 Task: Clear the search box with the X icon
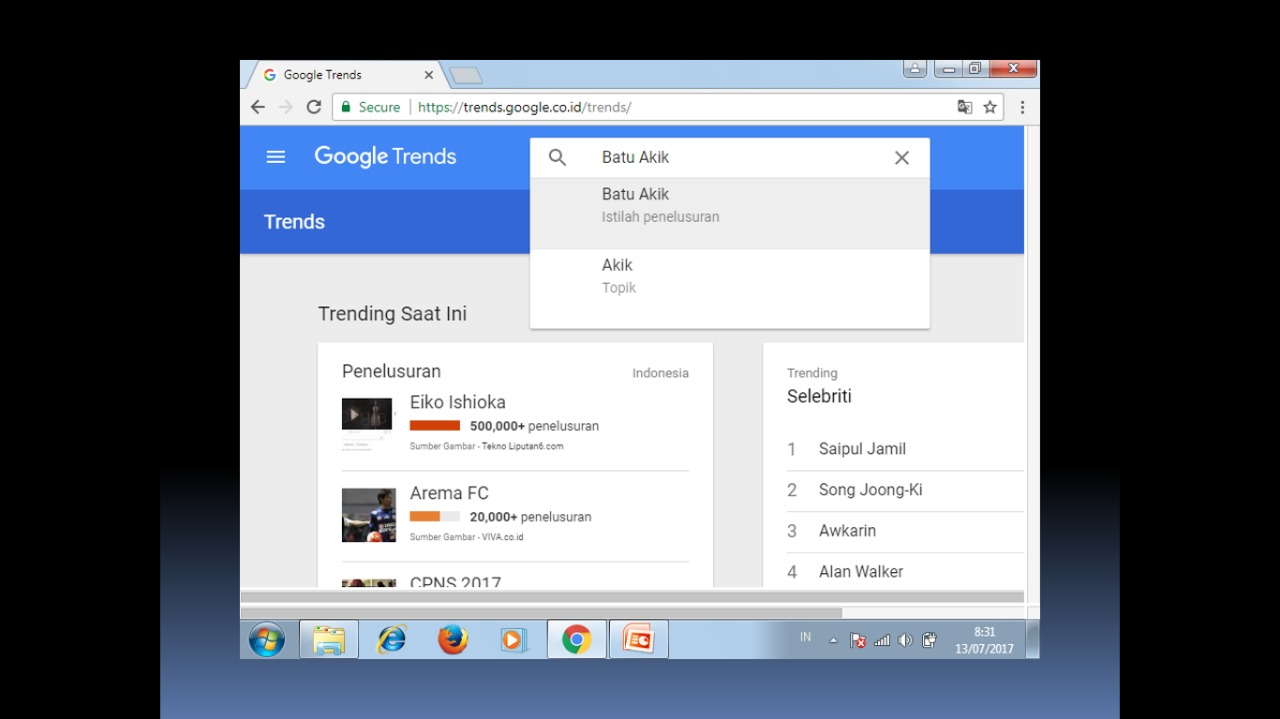pos(902,157)
